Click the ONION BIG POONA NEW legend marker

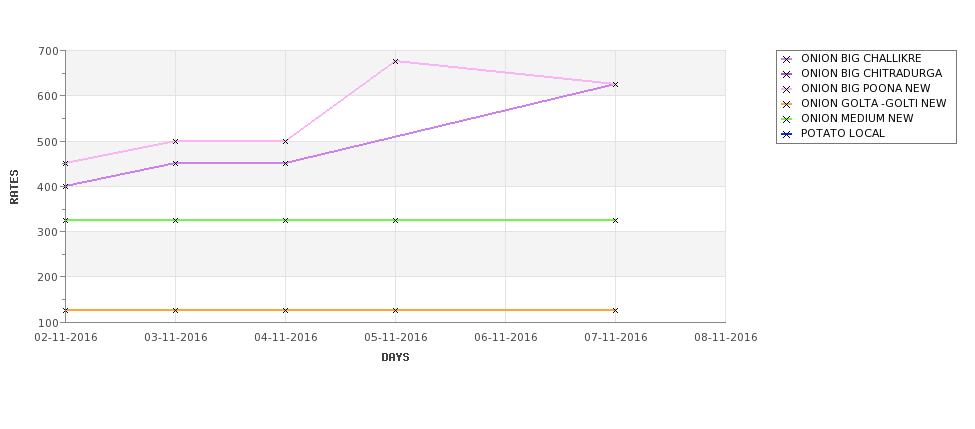(x=787, y=89)
